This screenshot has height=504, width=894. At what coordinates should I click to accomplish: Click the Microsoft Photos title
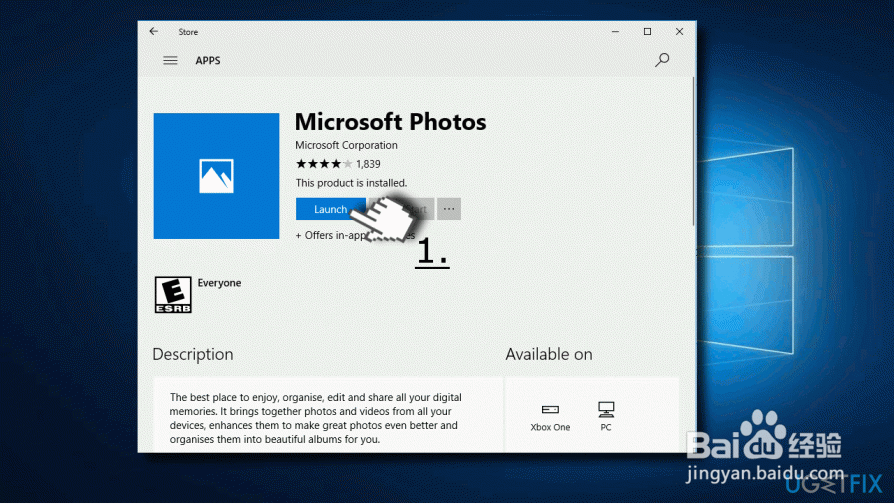391,122
